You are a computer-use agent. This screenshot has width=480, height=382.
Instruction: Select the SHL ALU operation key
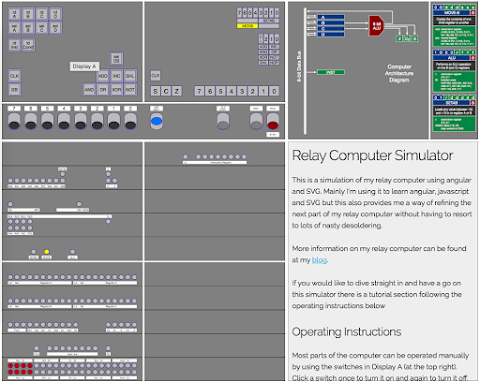[x=130, y=76]
